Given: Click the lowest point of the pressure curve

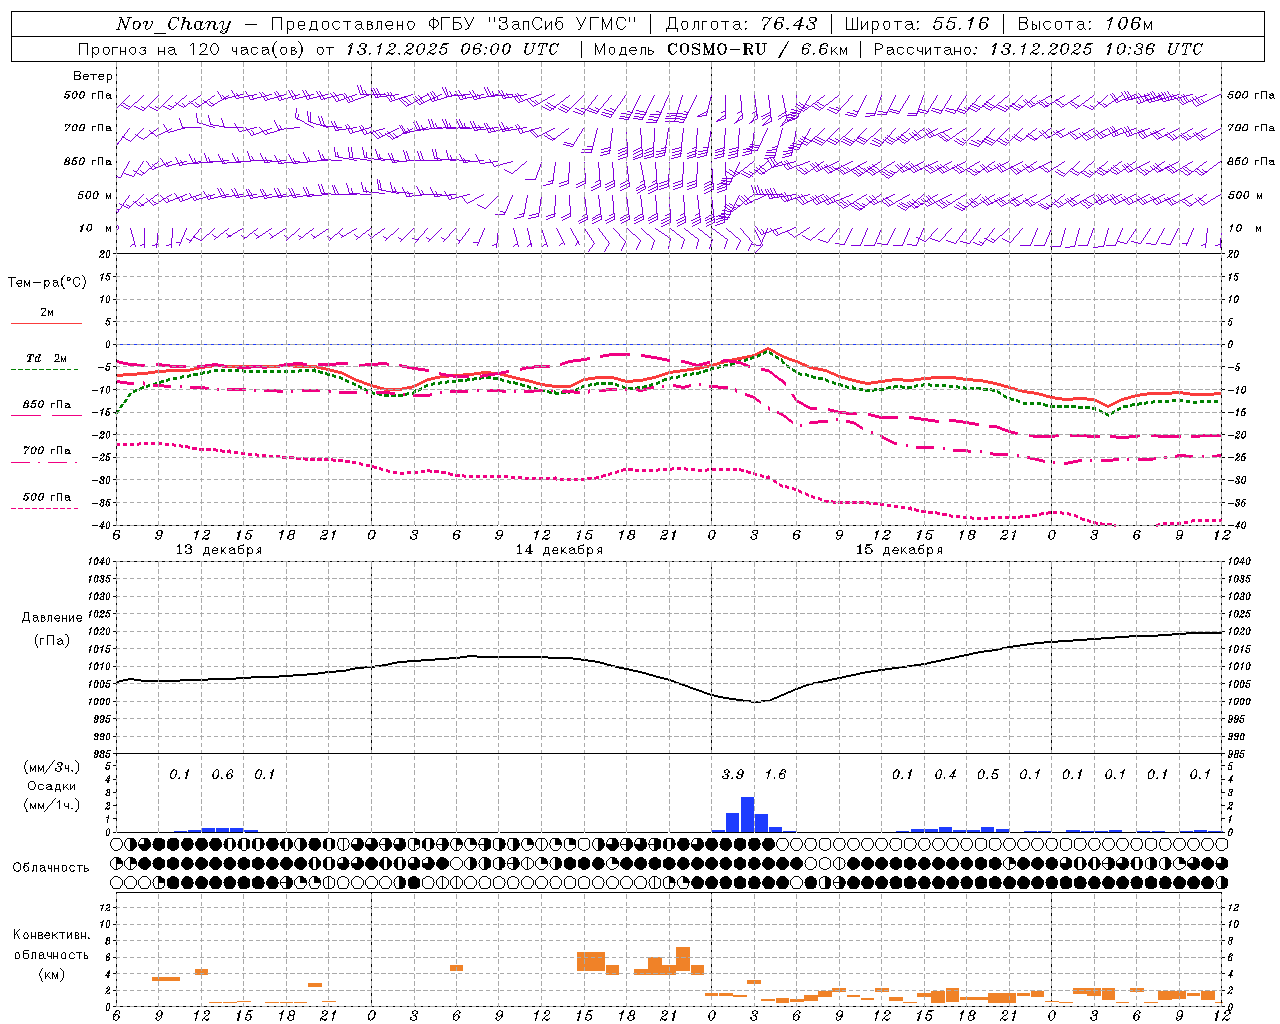Looking at the screenshot, I should [x=757, y=702].
